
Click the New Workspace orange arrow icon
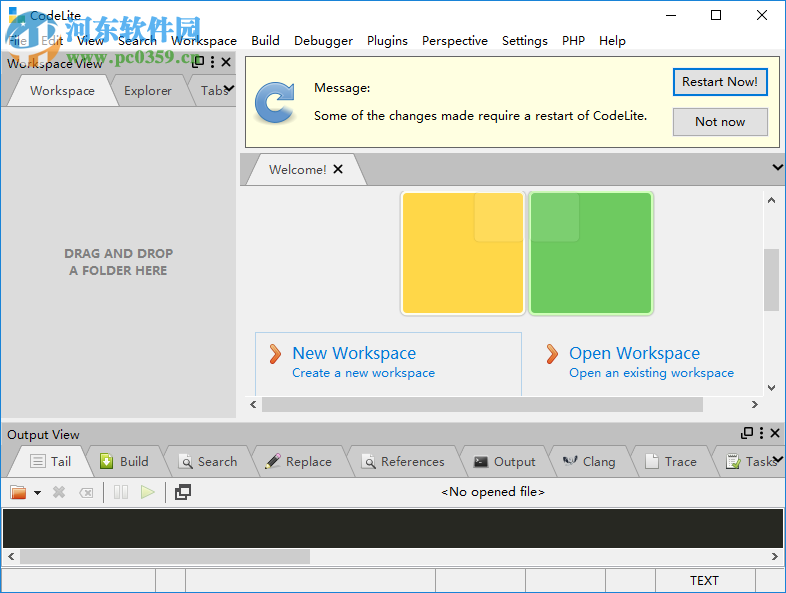[x=275, y=354]
